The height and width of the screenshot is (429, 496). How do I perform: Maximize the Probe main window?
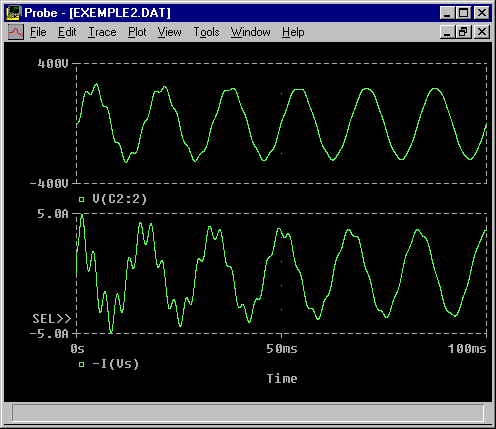(x=464, y=13)
